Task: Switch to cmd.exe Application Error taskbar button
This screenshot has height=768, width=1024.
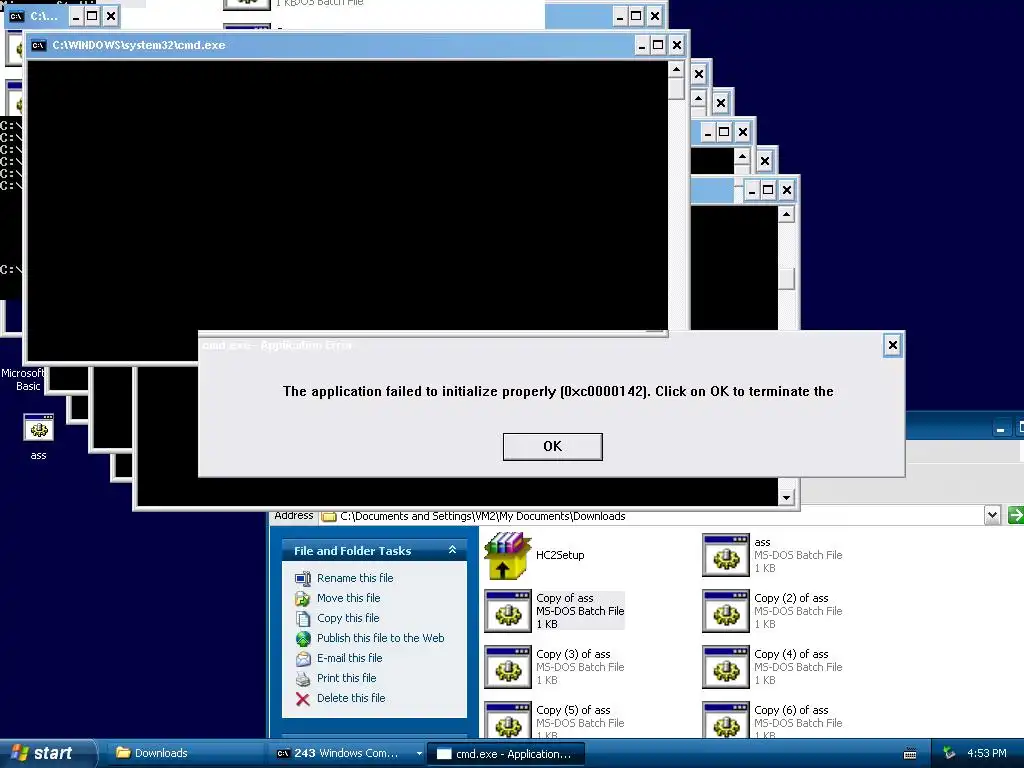Action: [x=505, y=754]
